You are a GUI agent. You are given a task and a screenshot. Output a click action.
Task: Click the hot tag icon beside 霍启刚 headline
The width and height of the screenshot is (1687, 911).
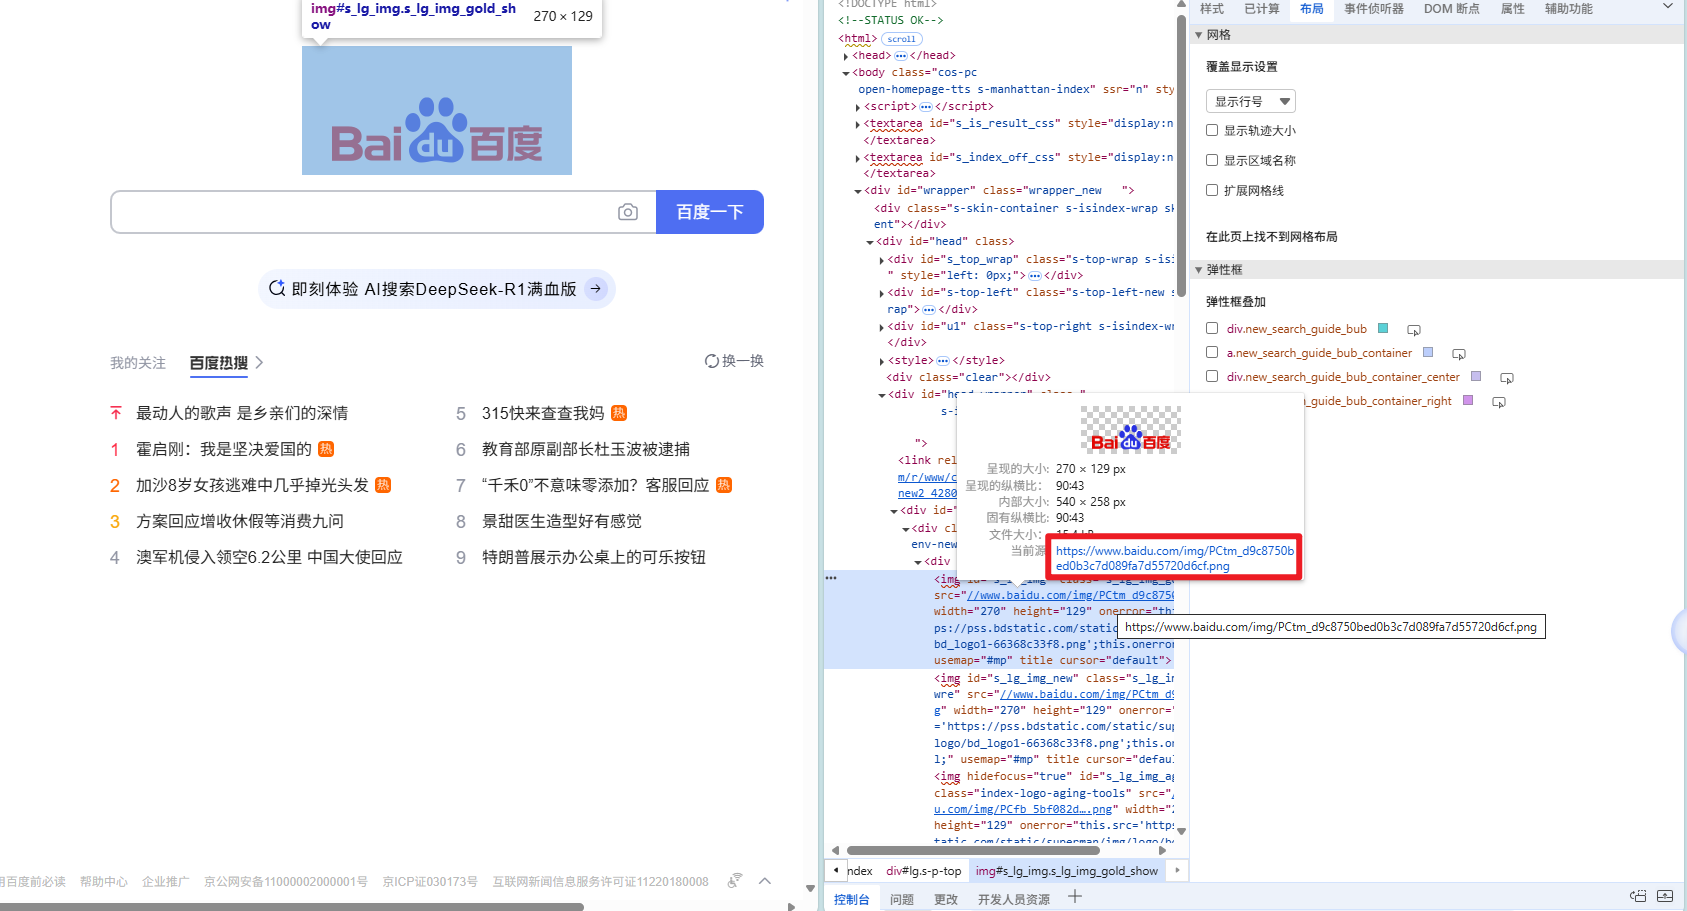[326, 449]
